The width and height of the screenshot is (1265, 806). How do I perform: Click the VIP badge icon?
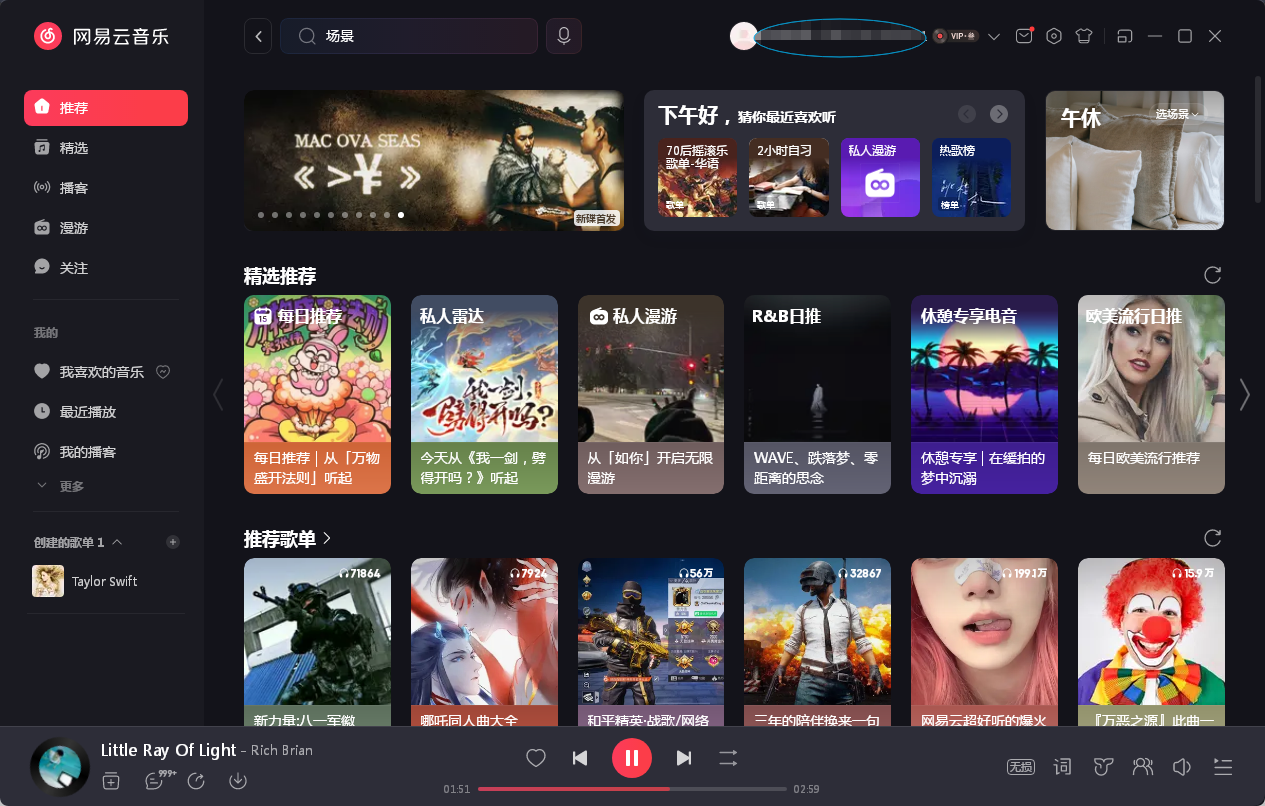click(x=955, y=36)
